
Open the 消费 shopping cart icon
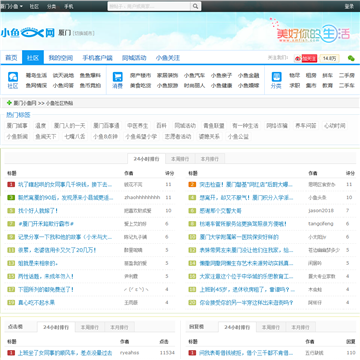(x=117, y=77)
